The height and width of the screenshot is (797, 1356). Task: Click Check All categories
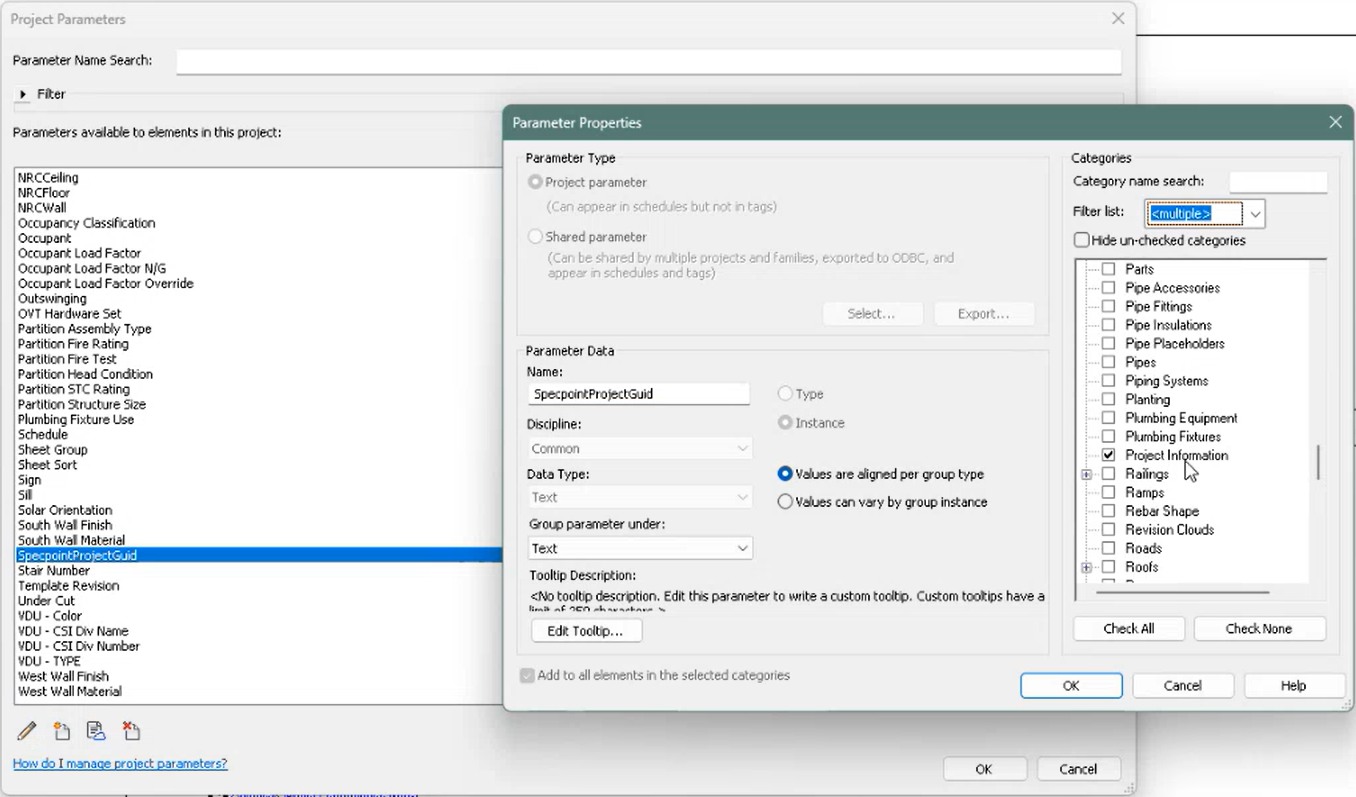1129,628
